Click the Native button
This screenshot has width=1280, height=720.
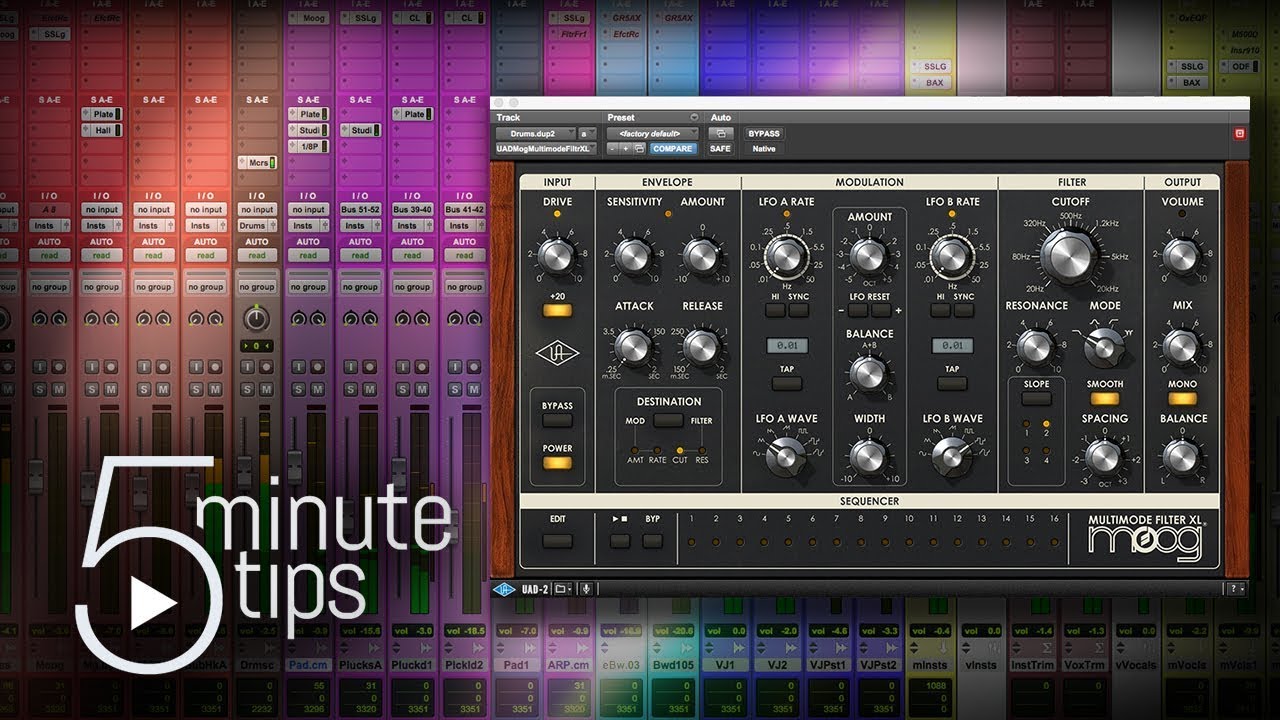tap(764, 148)
